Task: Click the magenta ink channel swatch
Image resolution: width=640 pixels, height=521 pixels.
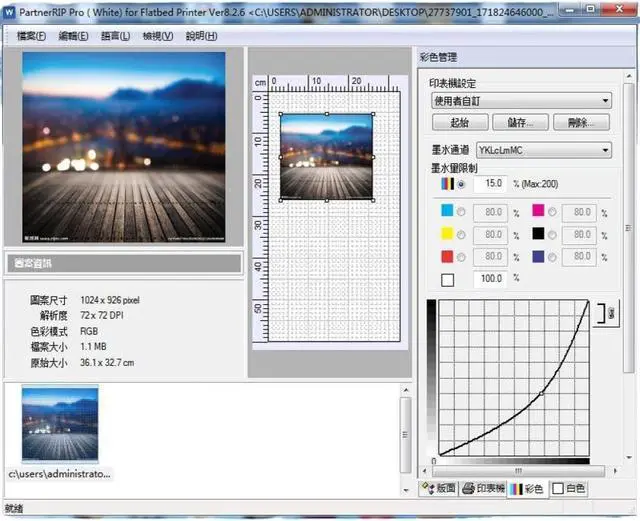Action: point(538,212)
